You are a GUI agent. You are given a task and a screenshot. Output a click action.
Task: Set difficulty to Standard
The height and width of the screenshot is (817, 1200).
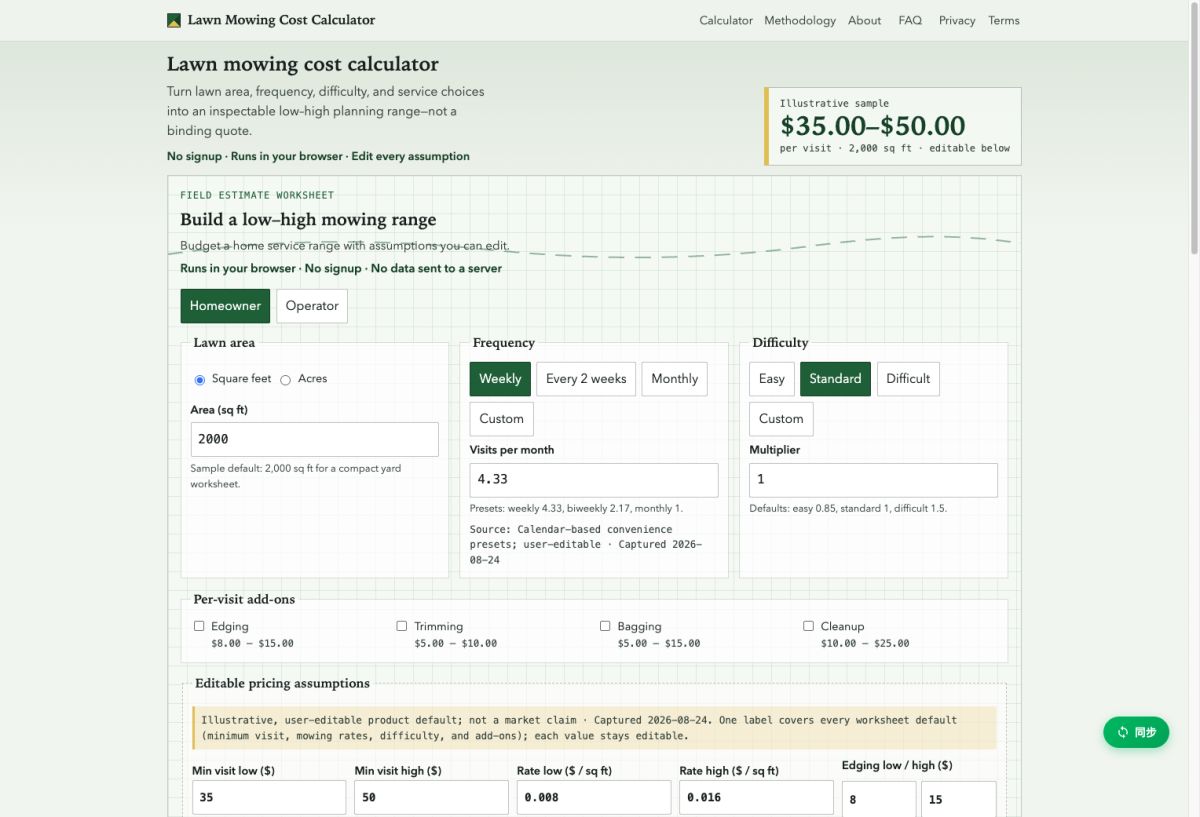click(x=835, y=379)
